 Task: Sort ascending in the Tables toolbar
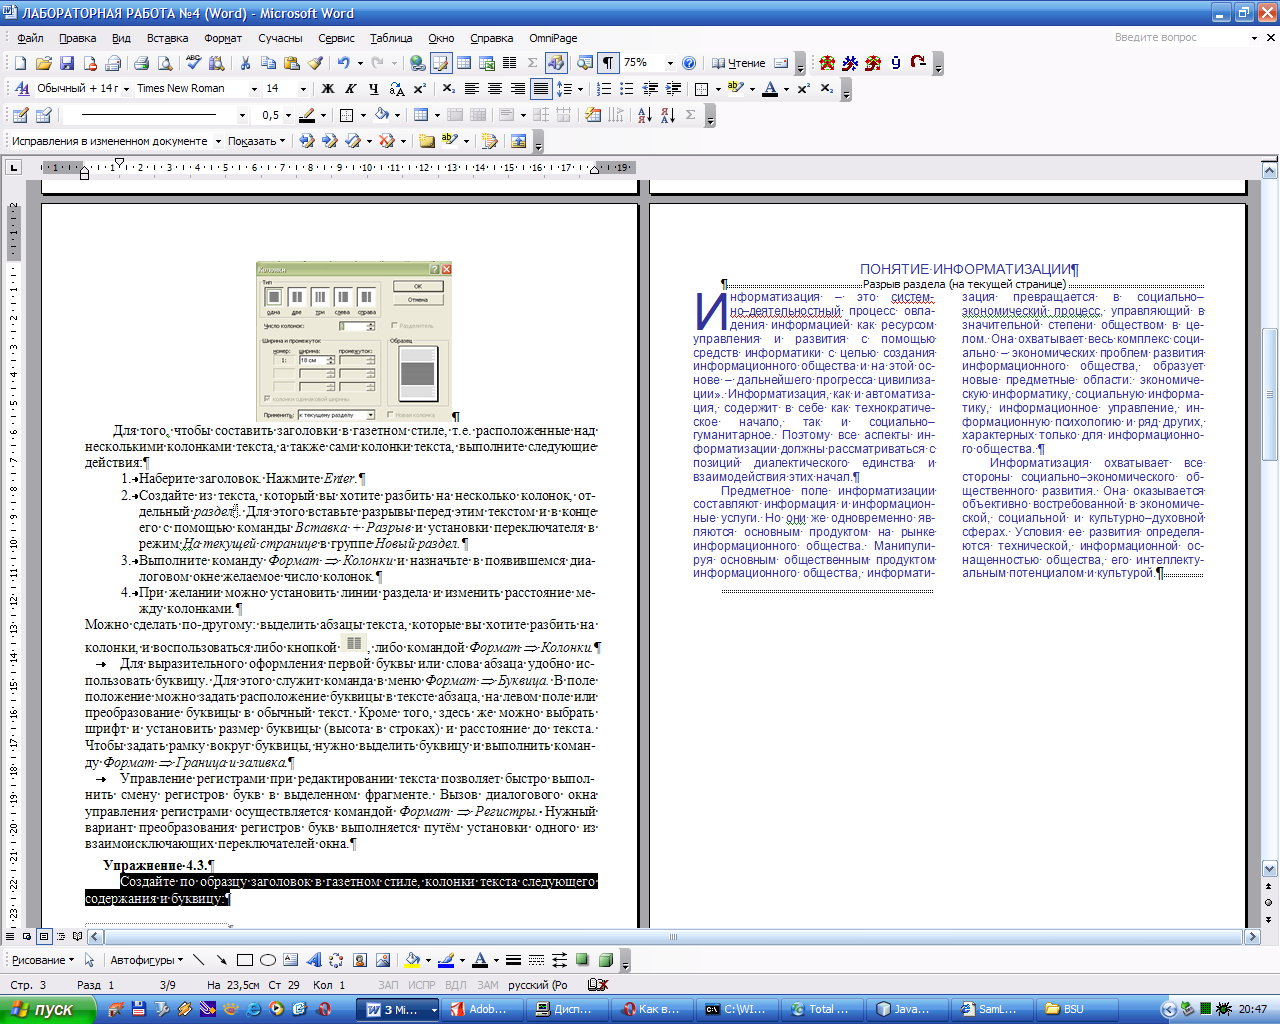[644, 115]
